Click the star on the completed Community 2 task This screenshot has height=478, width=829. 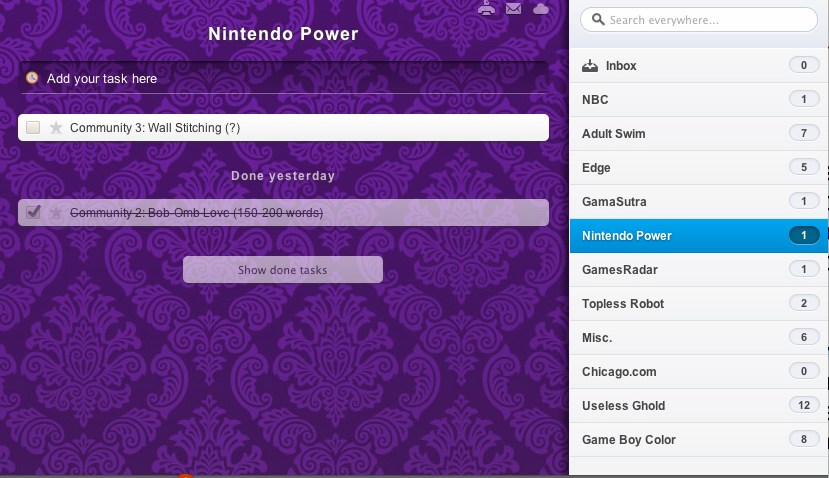(56, 213)
